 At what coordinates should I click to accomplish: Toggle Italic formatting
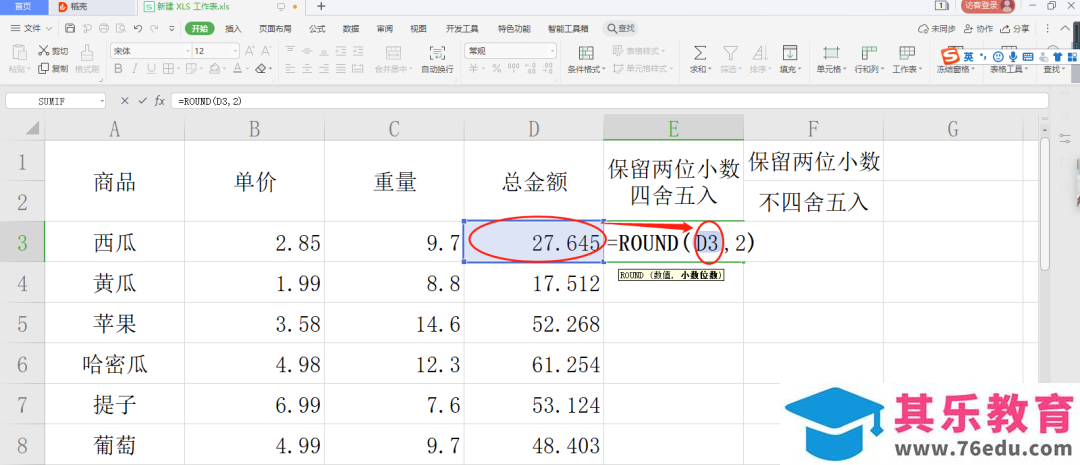click(x=134, y=68)
